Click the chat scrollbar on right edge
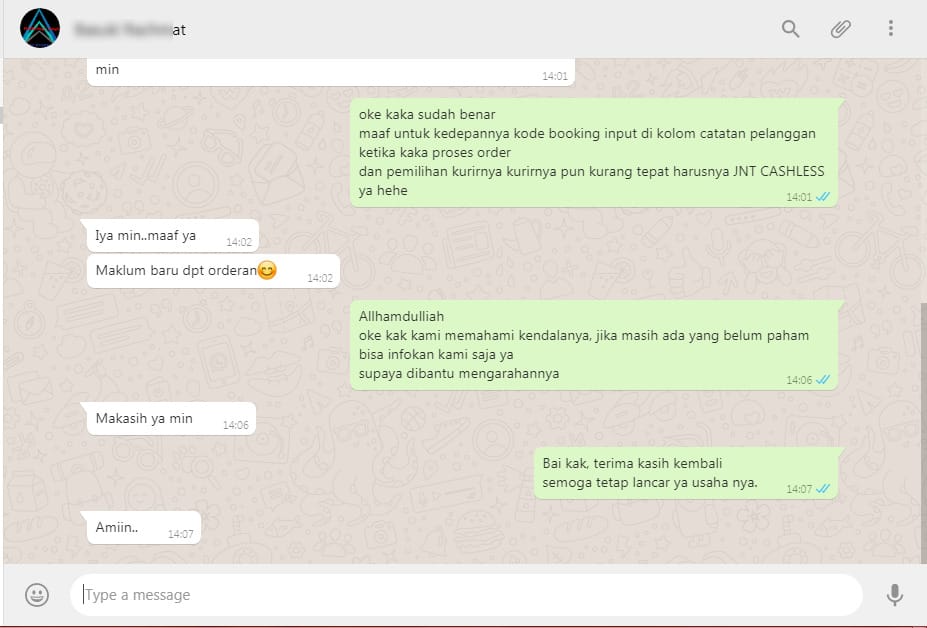927x628 pixels. click(x=923, y=433)
